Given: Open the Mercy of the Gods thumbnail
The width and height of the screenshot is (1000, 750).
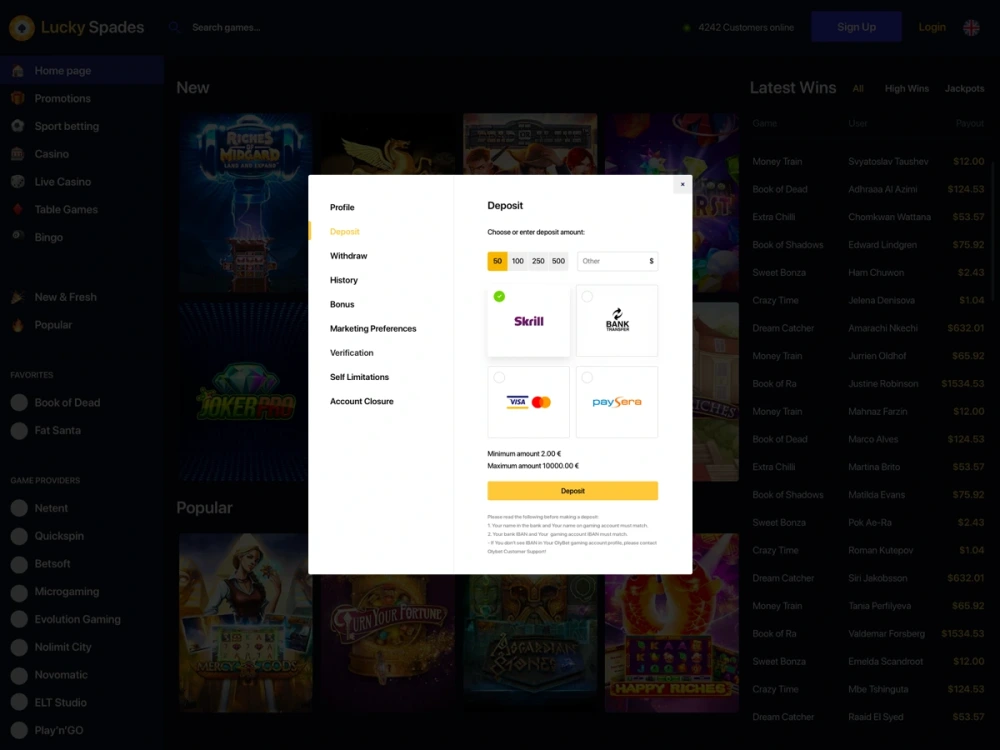Looking at the screenshot, I should coord(246,622).
